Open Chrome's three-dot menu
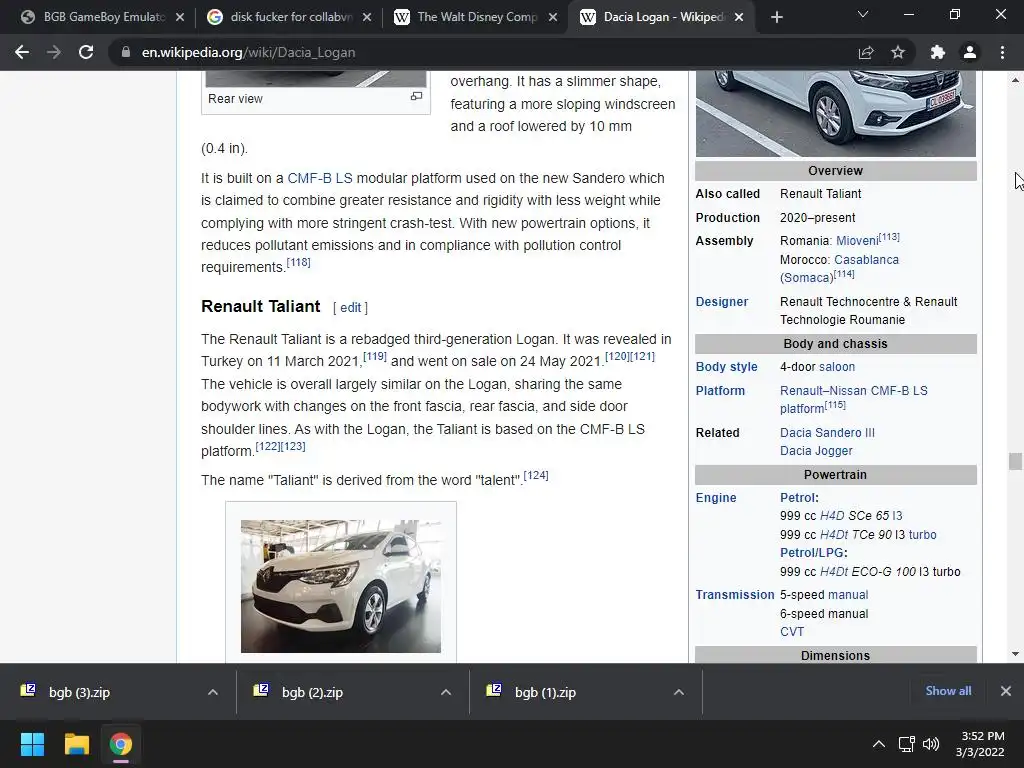The image size is (1024, 768). pos(1002,52)
